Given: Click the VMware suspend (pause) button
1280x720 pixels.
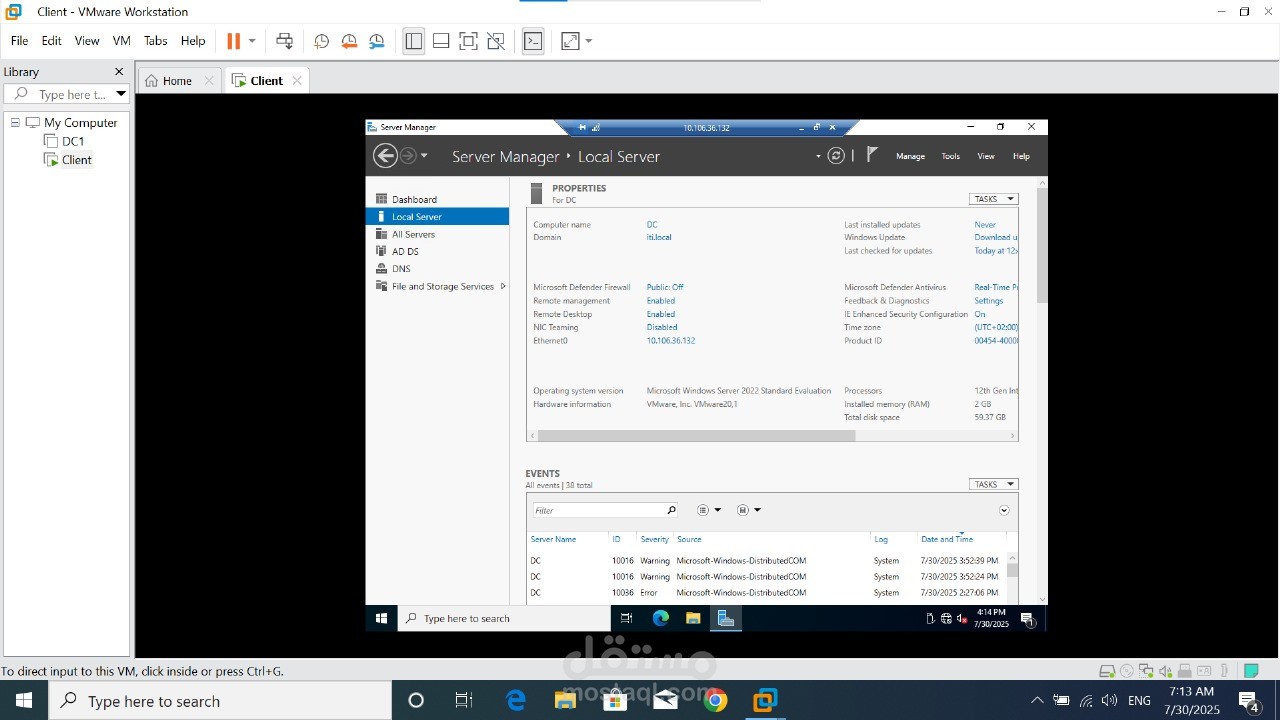Looking at the screenshot, I should point(233,41).
